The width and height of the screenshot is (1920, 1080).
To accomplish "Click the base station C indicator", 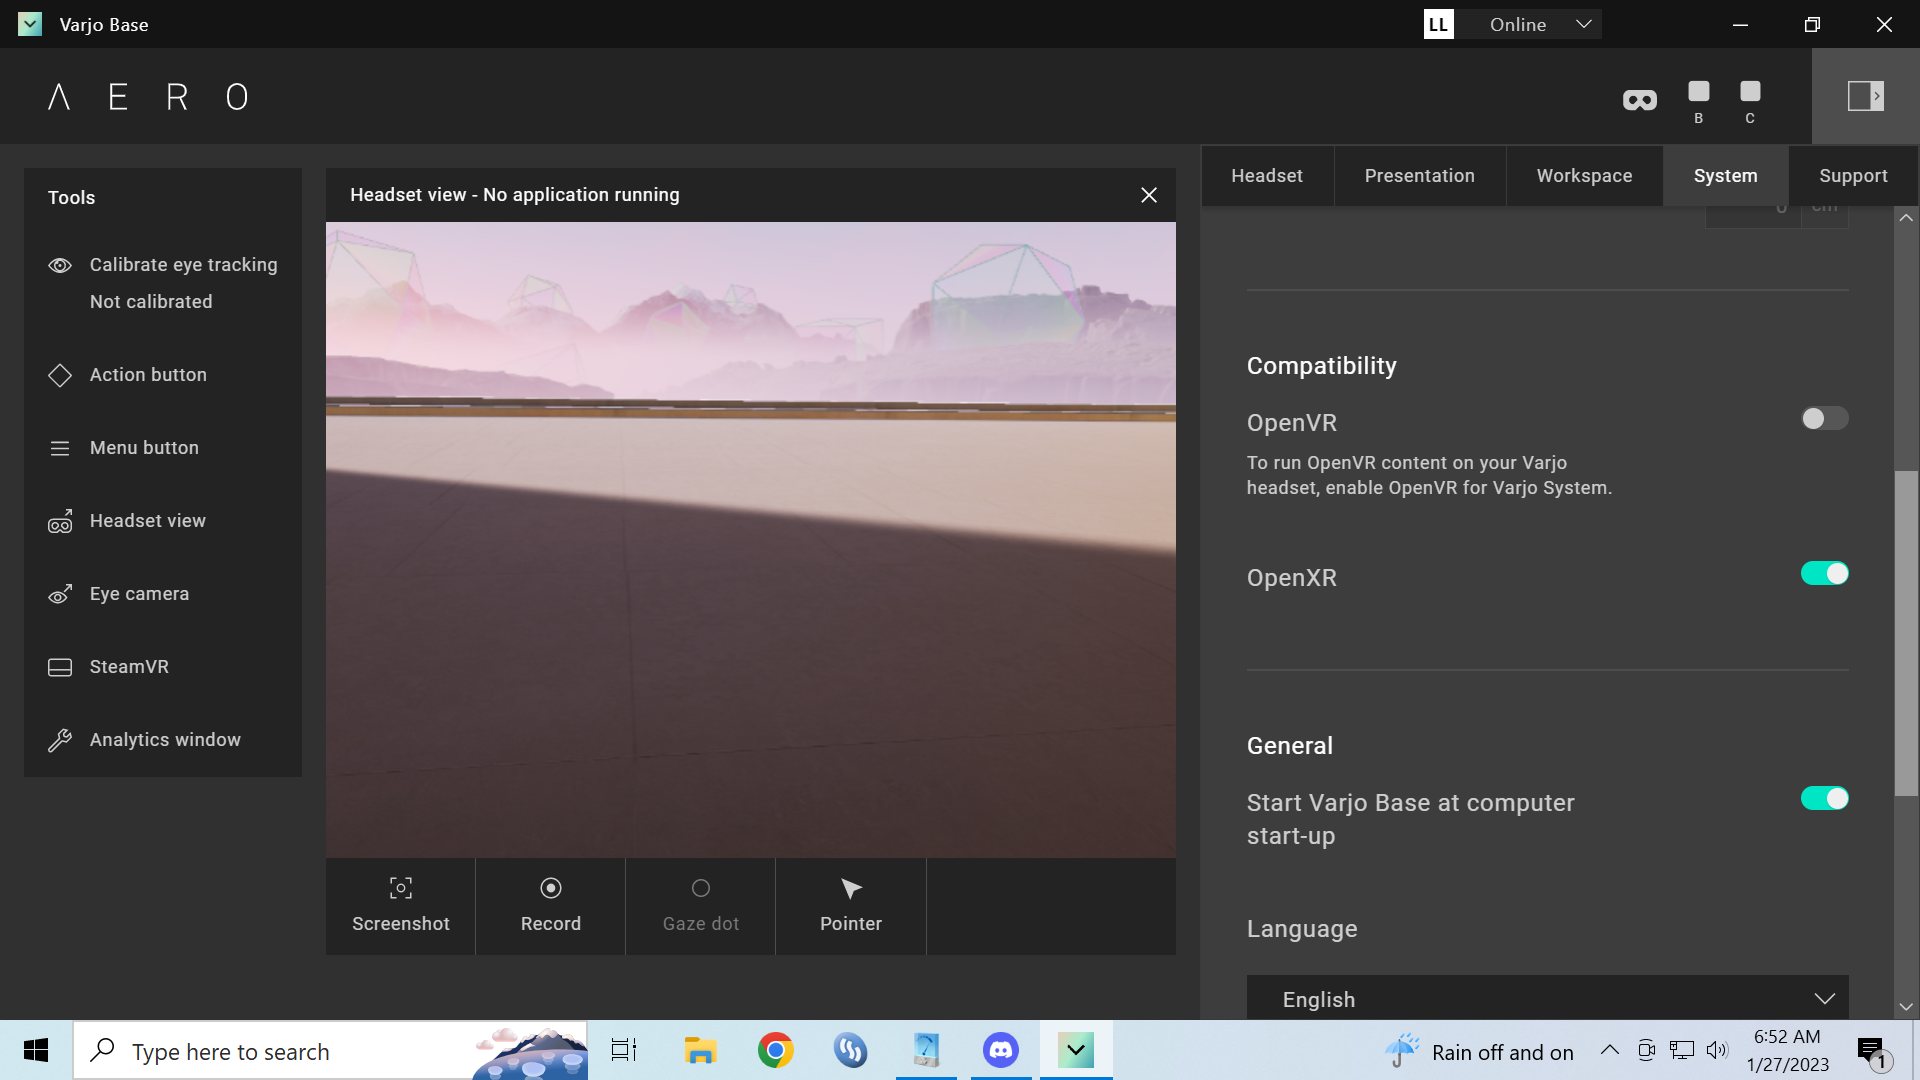I will tap(1750, 101).
